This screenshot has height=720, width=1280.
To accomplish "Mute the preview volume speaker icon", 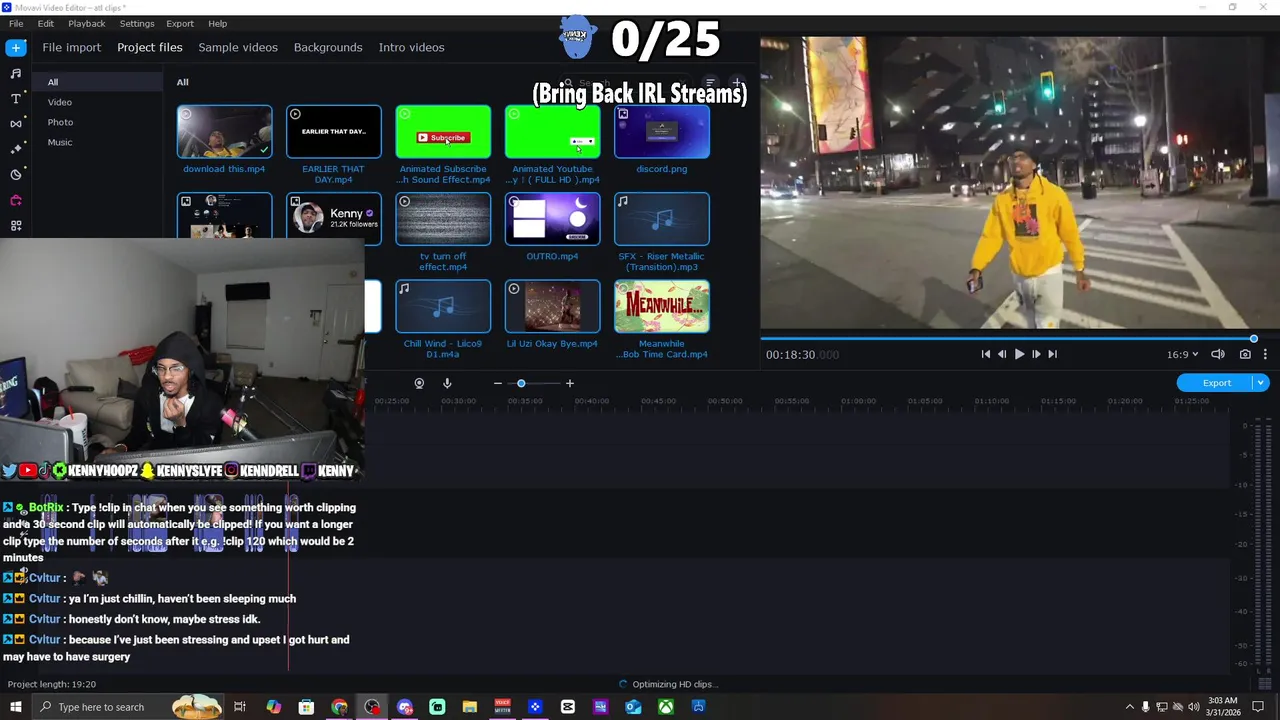I will coord(1217,354).
